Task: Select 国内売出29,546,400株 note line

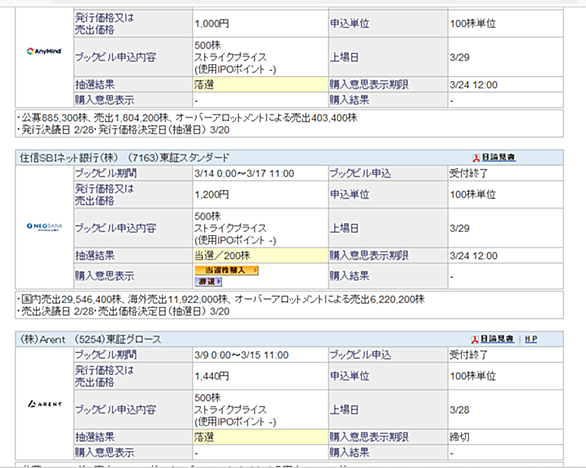Action: click(x=221, y=299)
